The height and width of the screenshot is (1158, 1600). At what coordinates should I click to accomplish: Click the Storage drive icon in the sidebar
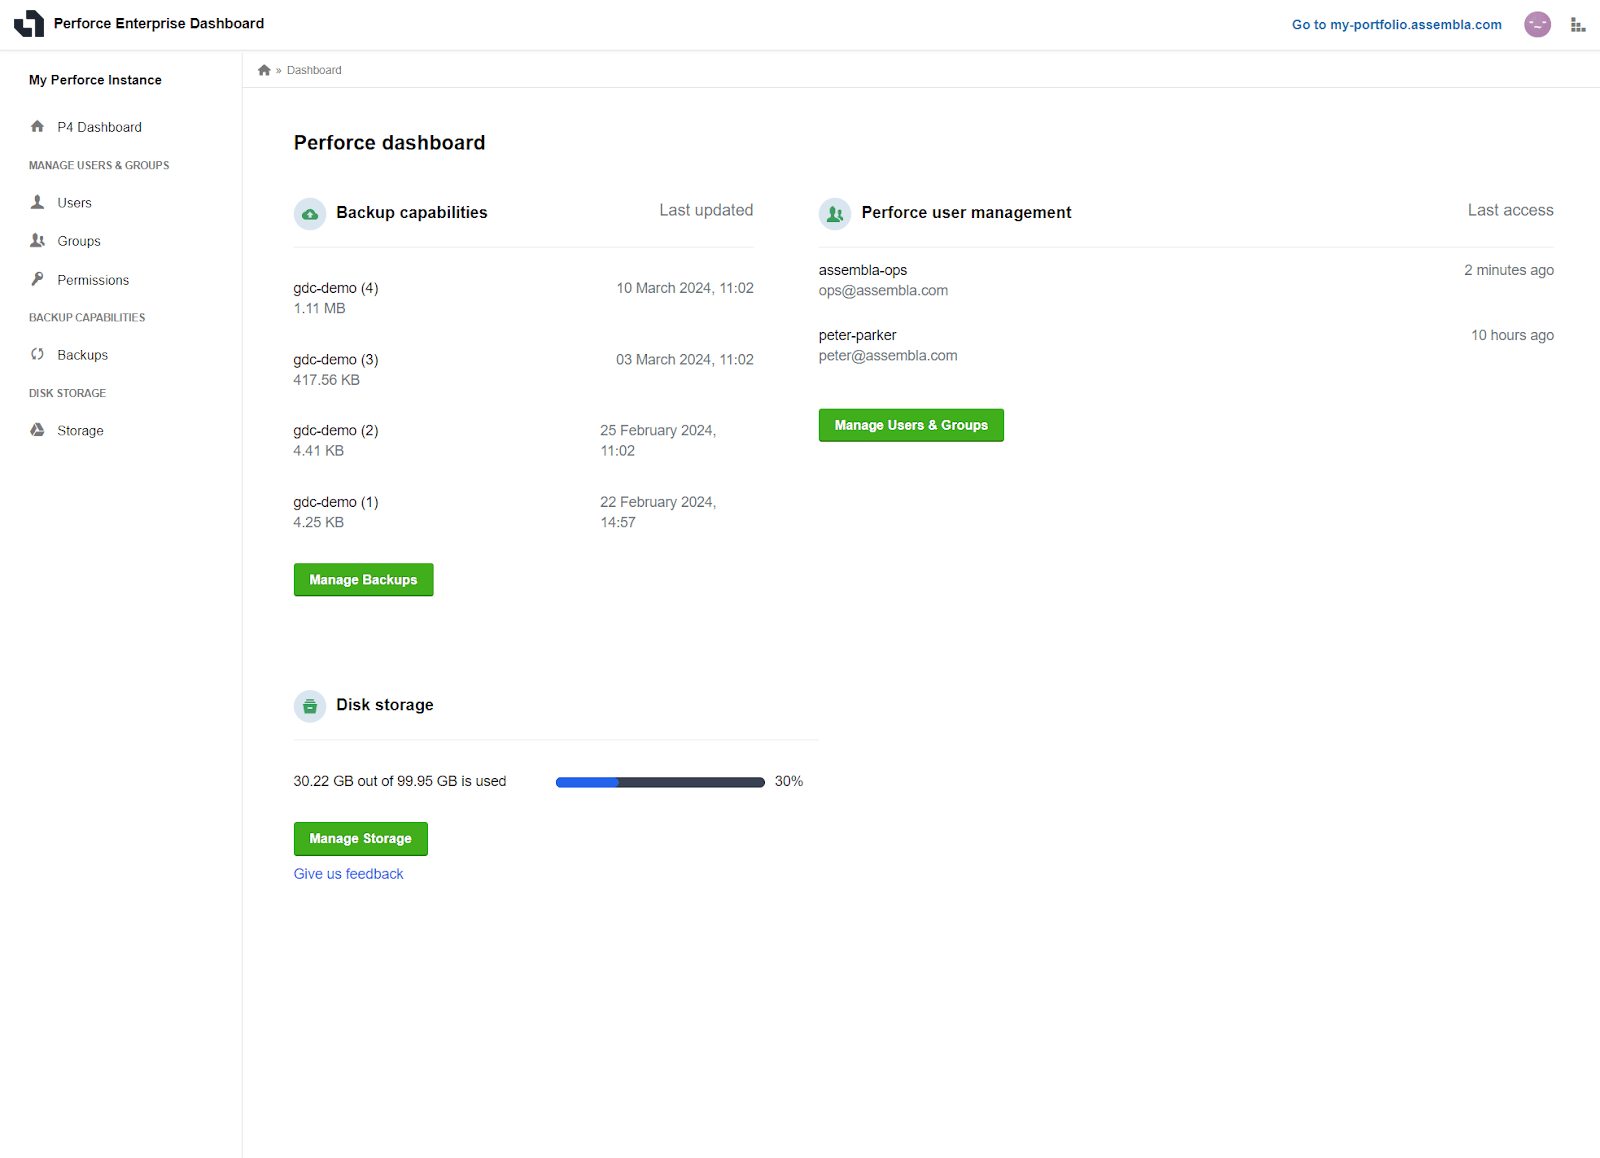37,430
